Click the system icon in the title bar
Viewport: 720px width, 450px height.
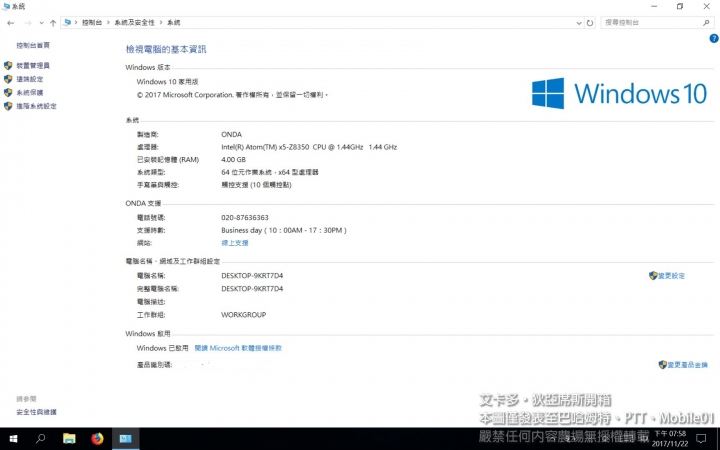click(6, 6)
